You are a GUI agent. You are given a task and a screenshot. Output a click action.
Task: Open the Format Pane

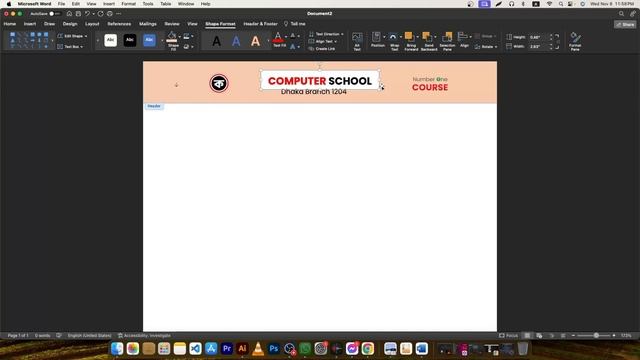point(575,41)
